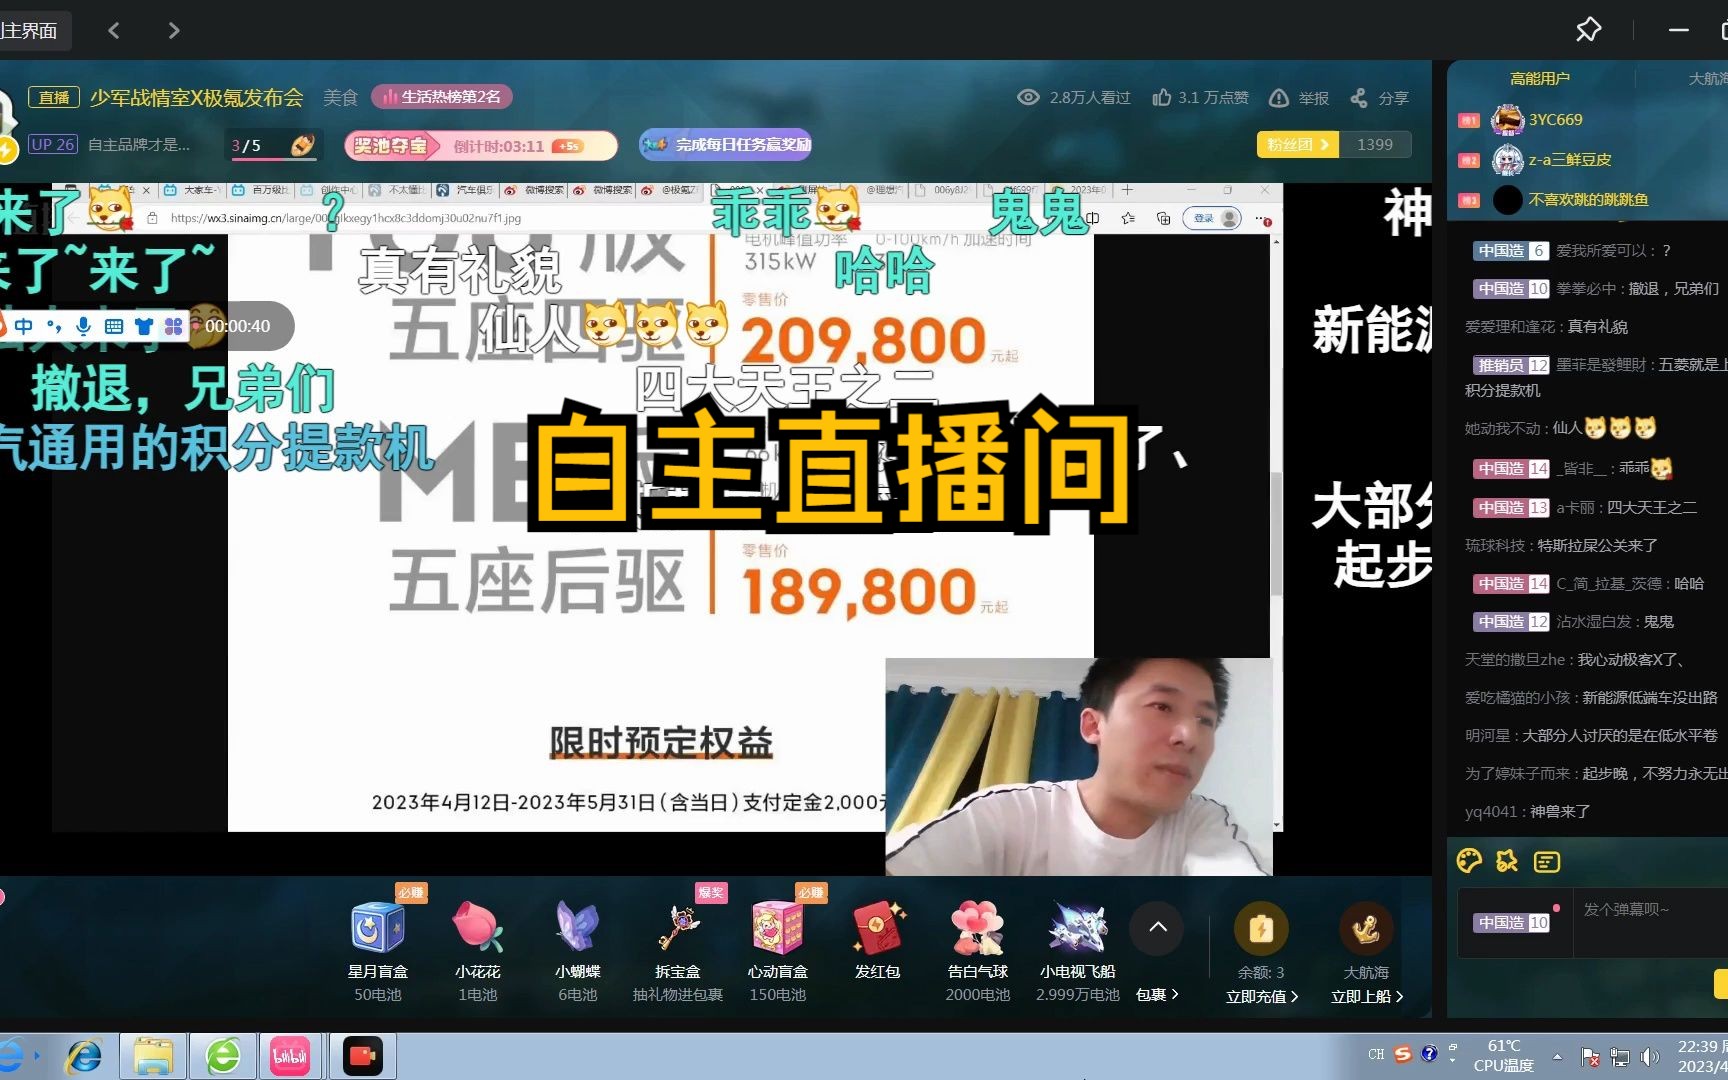1728x1080 pixels.
Task: Click the 美食 category link
Action: (x=340, y=97)
